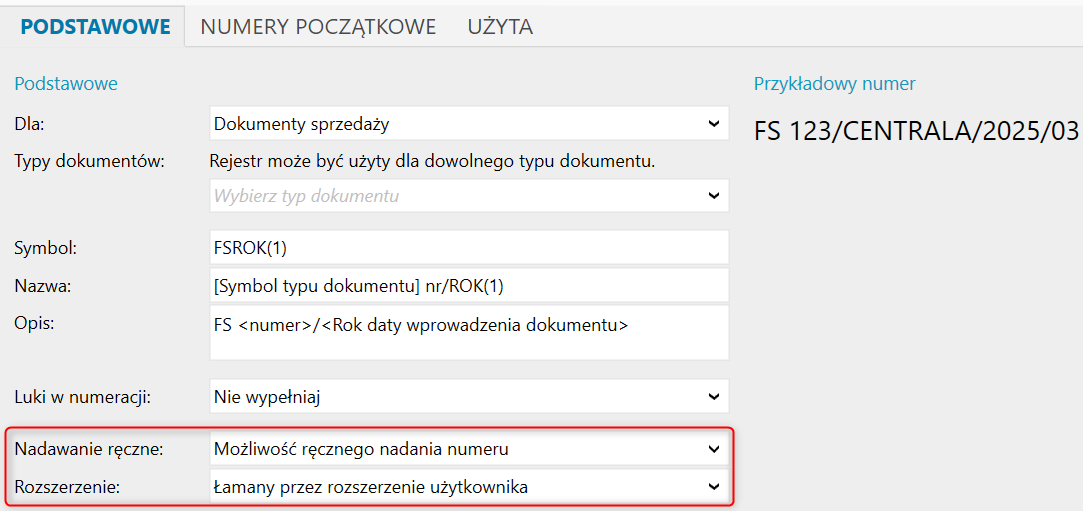Click the 'Opis:' field label

36,323
